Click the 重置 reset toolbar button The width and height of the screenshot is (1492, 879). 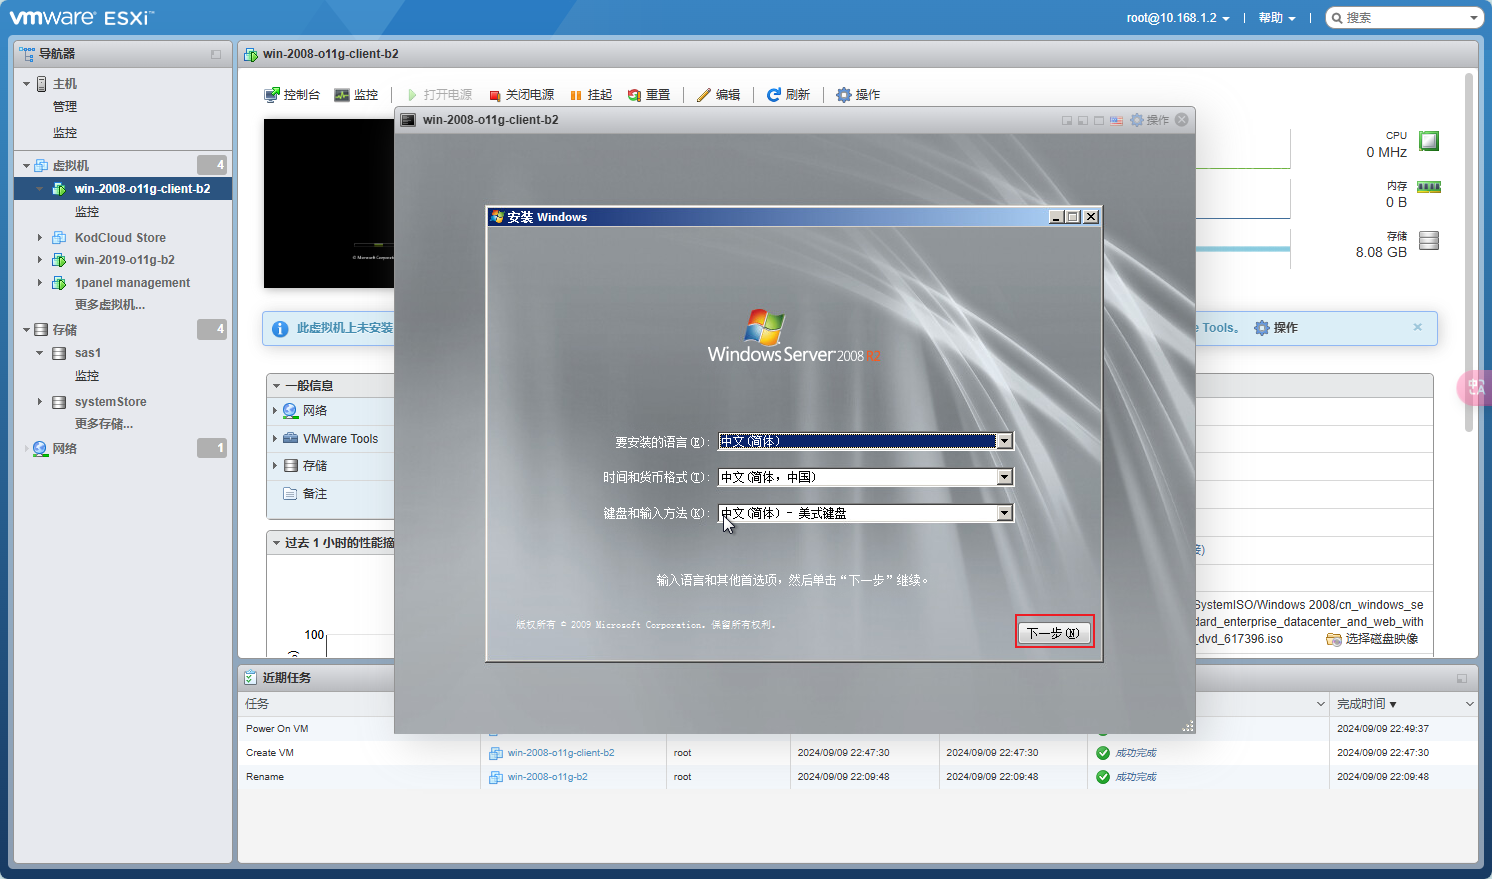(649, 95)
